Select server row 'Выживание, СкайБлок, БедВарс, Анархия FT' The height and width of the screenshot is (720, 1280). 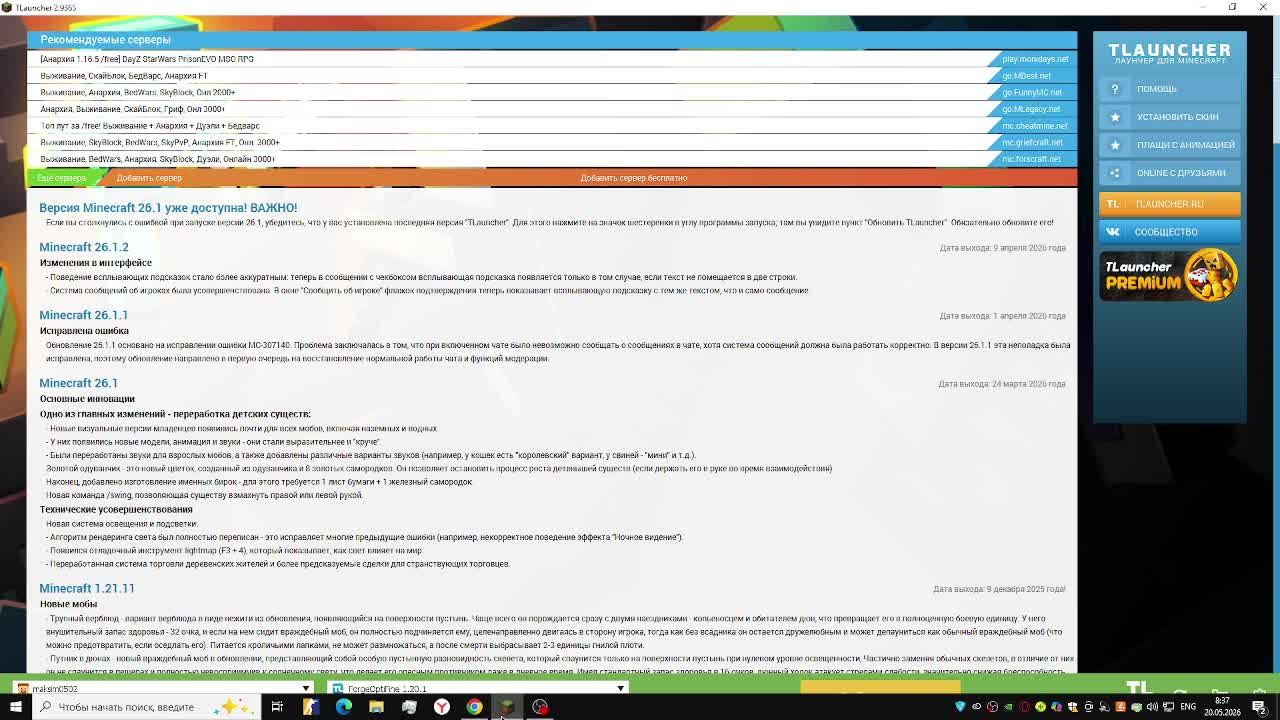point(552,76)
